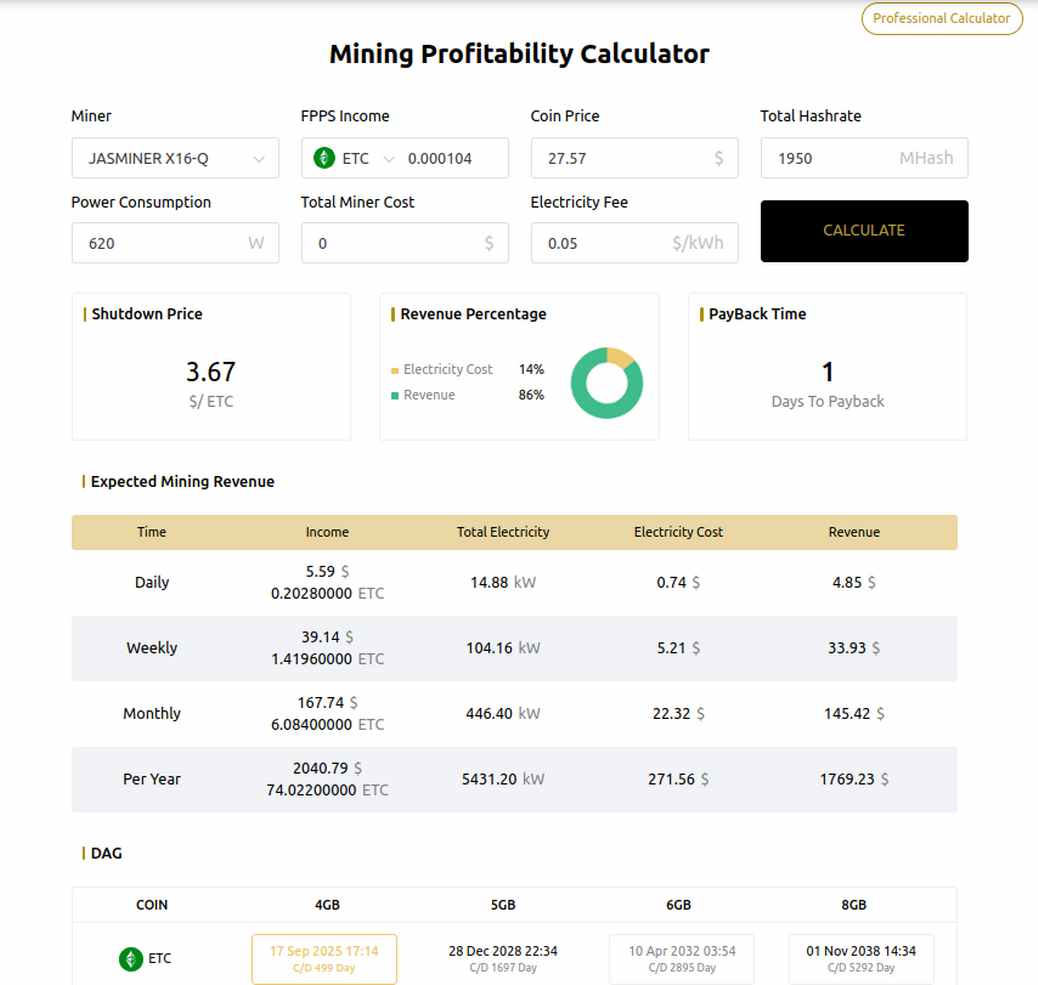Click the green ETC coin icon in FPPS Income

(x=324, y=158)
